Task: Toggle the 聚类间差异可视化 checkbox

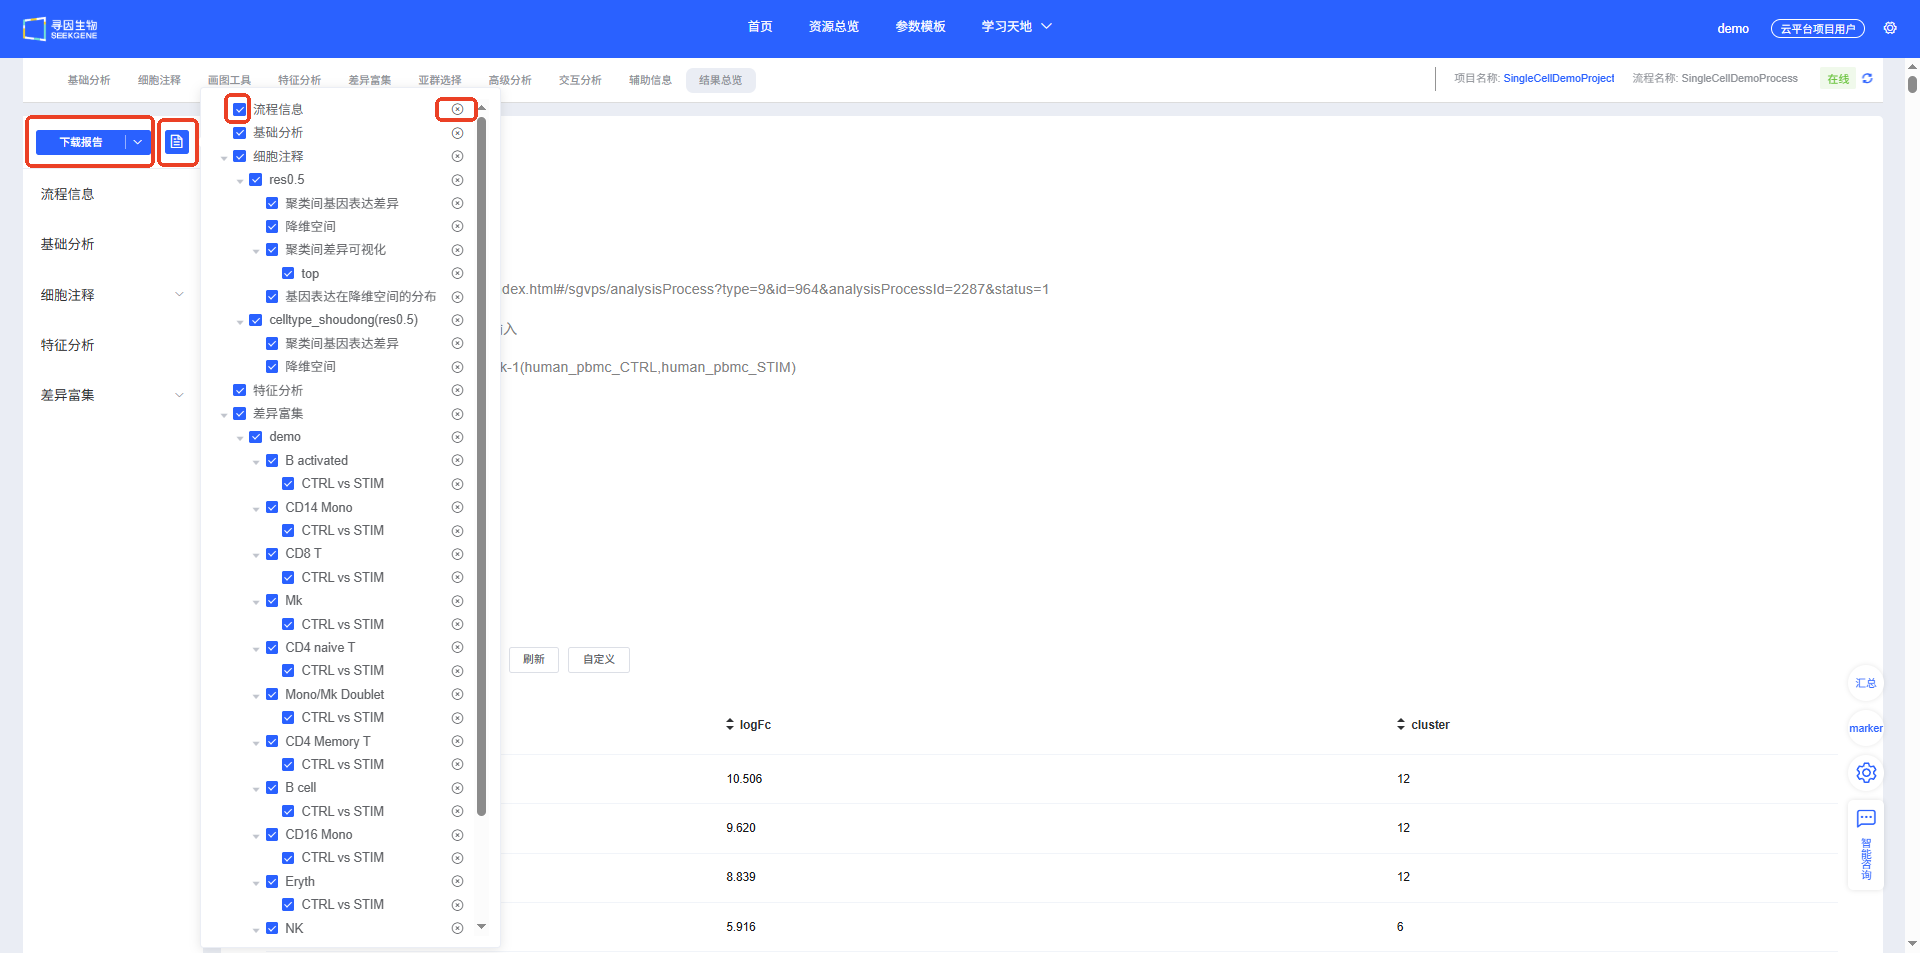Action: (x=272, y=250)
